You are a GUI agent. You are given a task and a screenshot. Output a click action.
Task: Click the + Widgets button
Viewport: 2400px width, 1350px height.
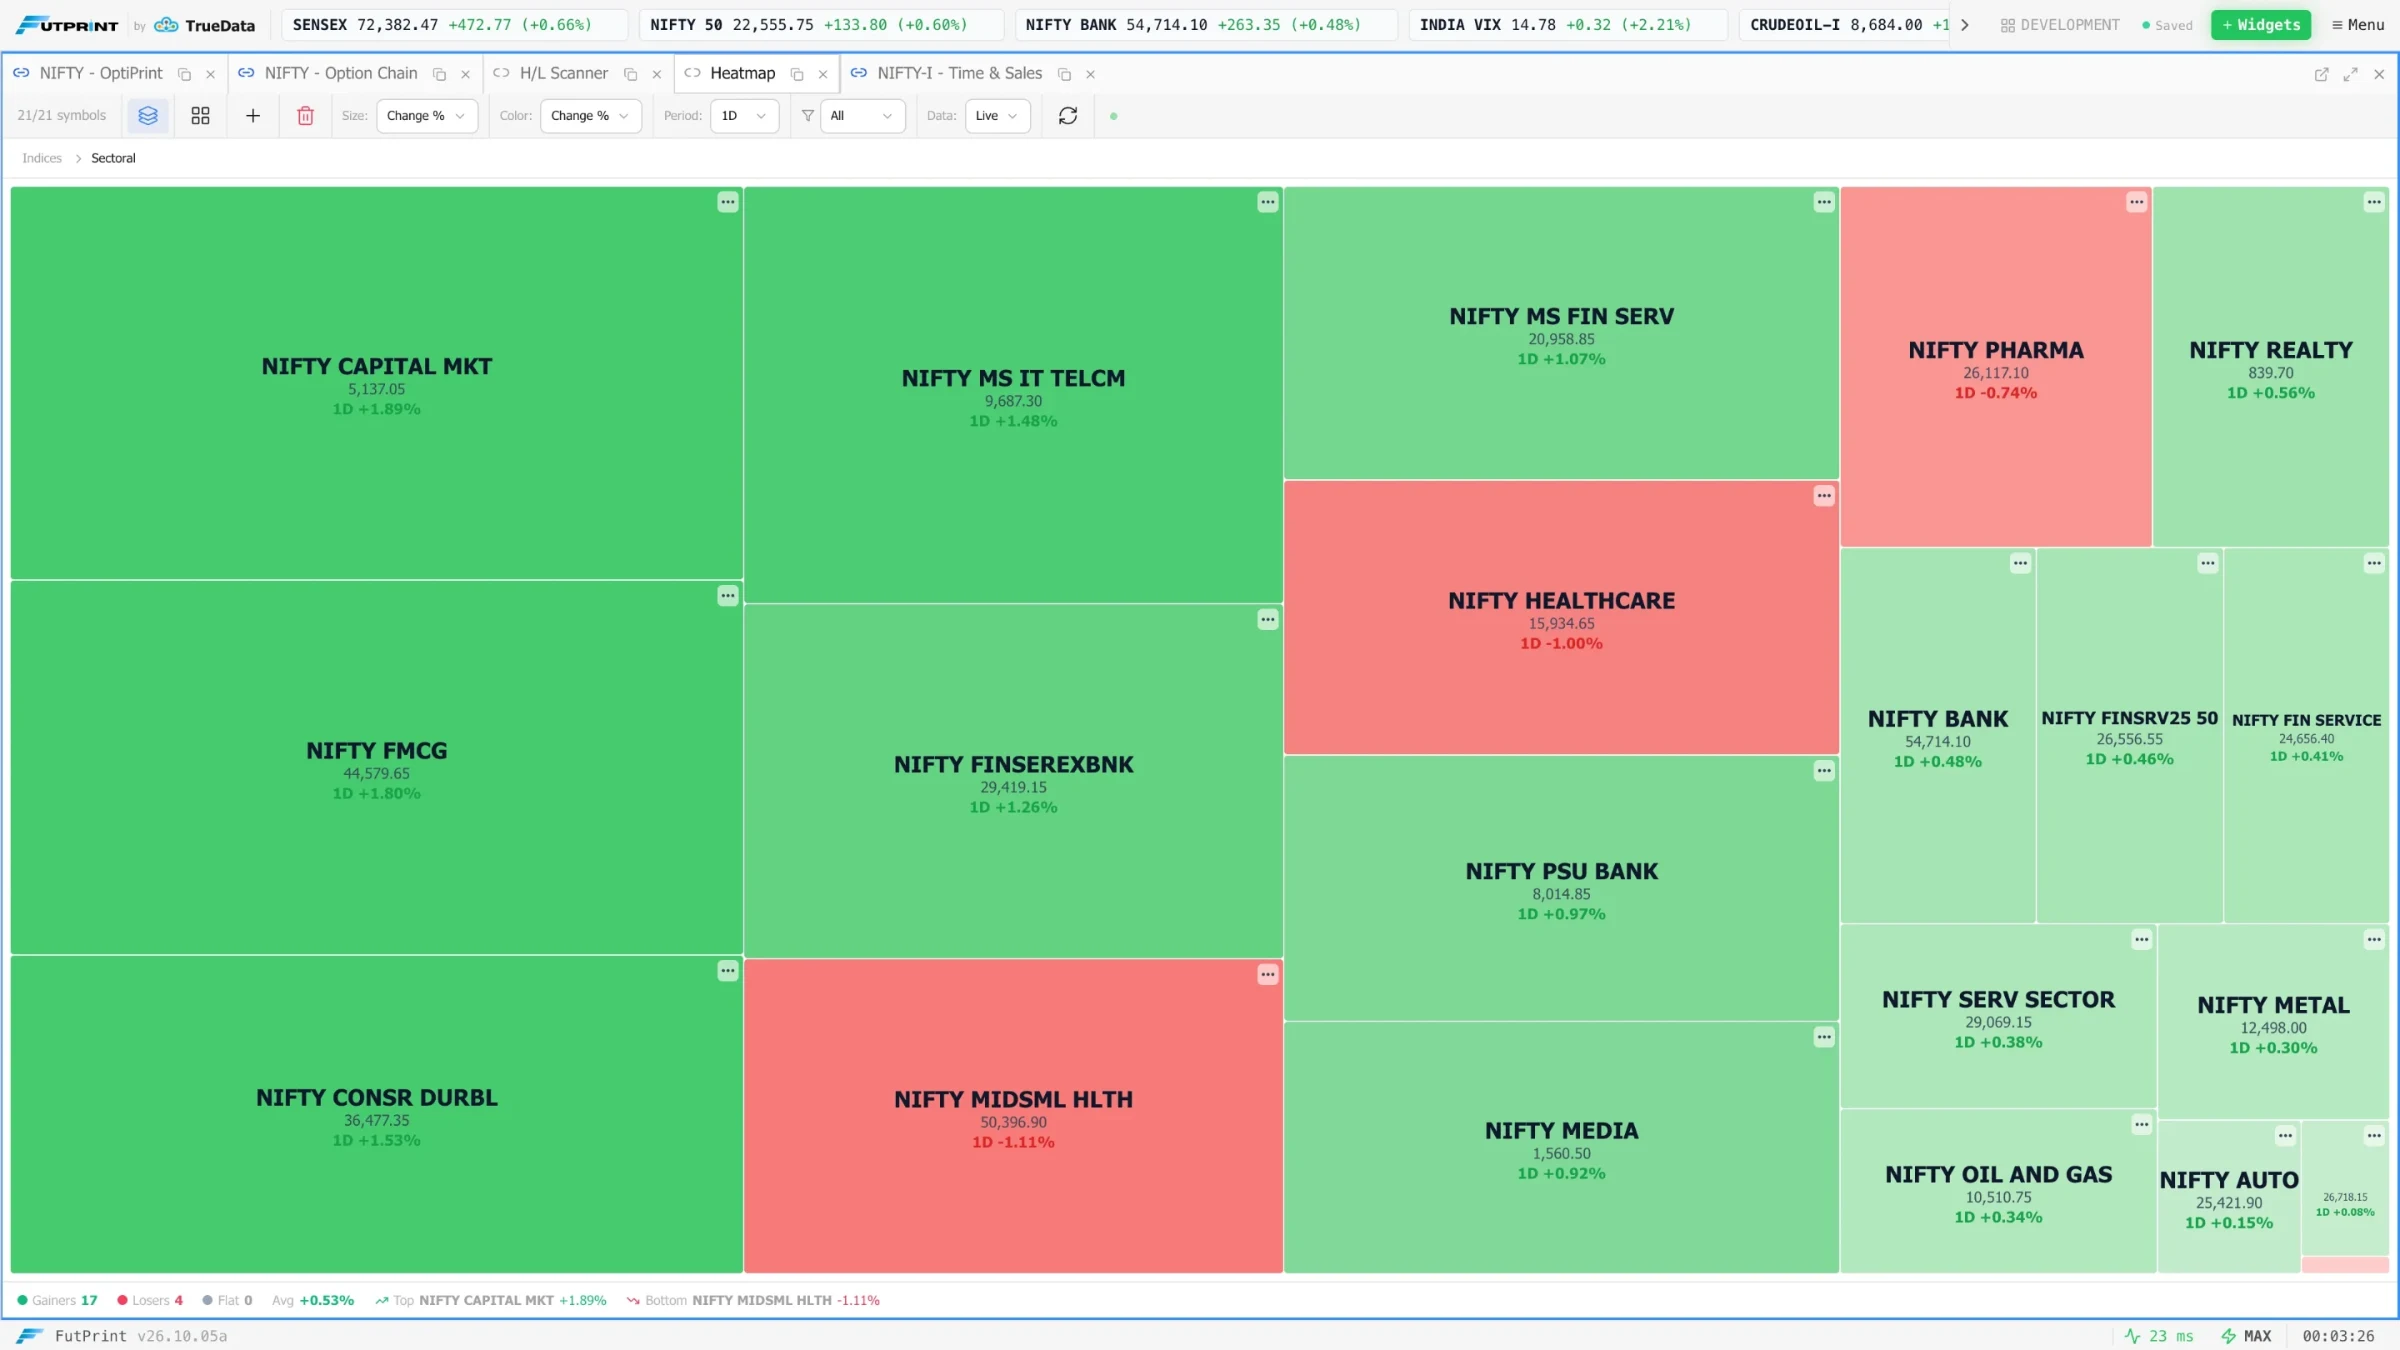tap(2260, 25)
